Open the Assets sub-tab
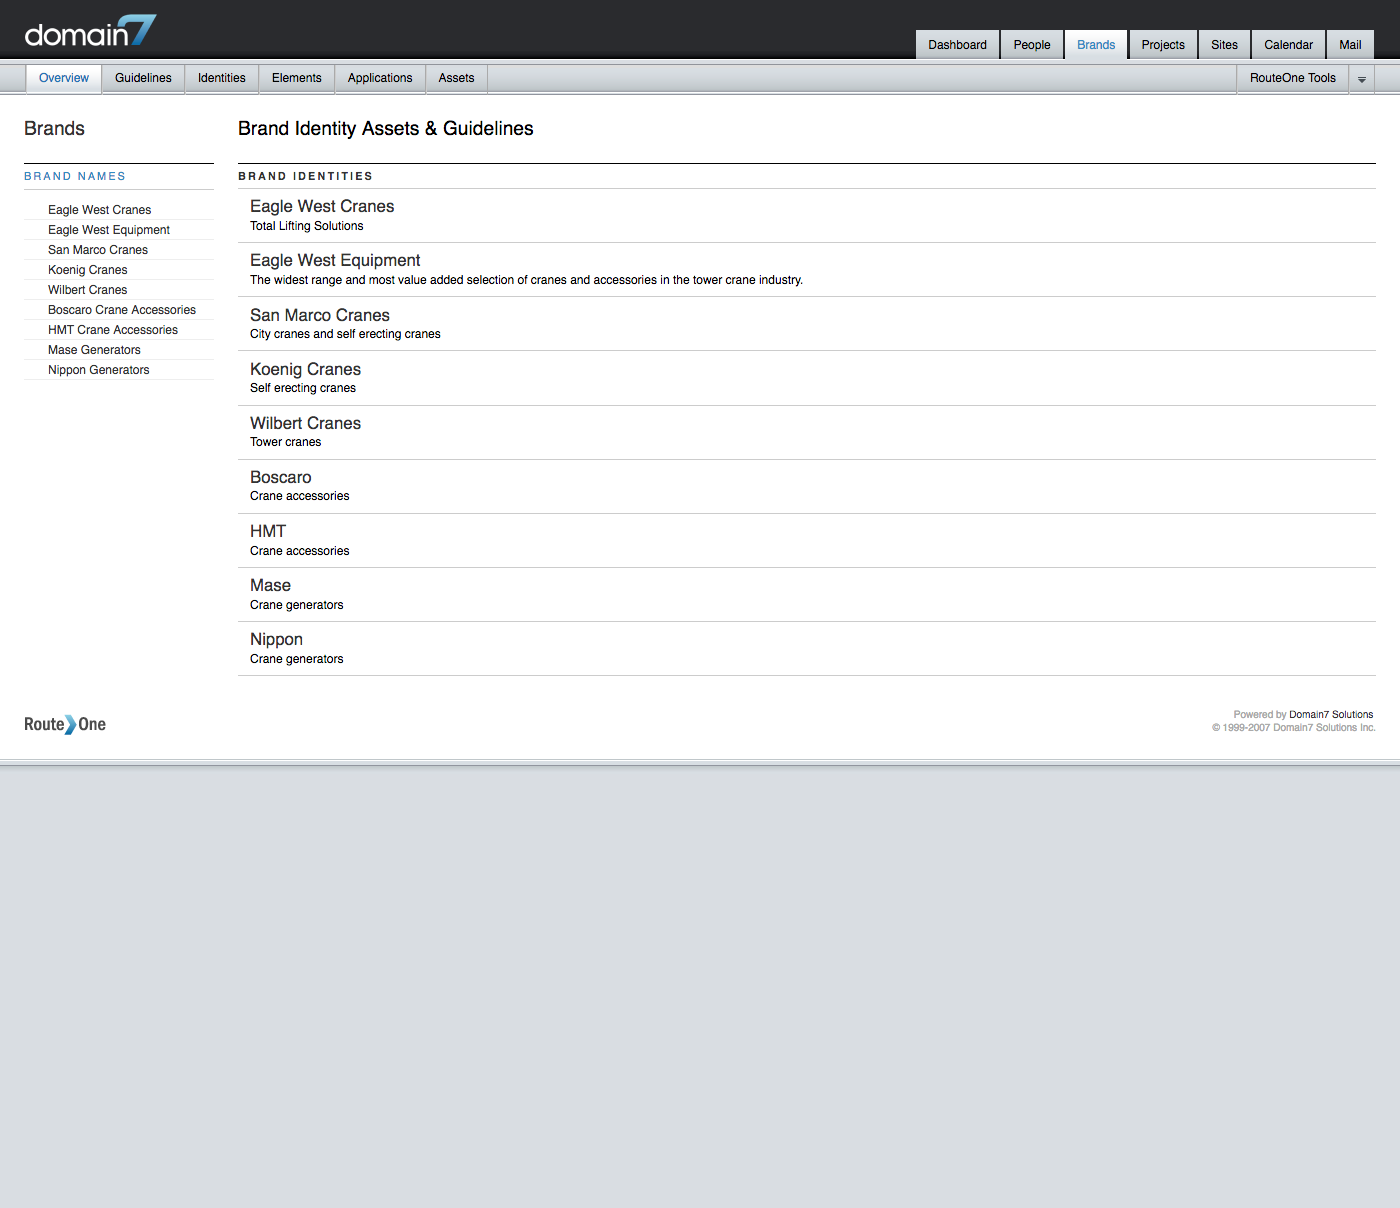1400x1208 pixels. coord(456,78)
